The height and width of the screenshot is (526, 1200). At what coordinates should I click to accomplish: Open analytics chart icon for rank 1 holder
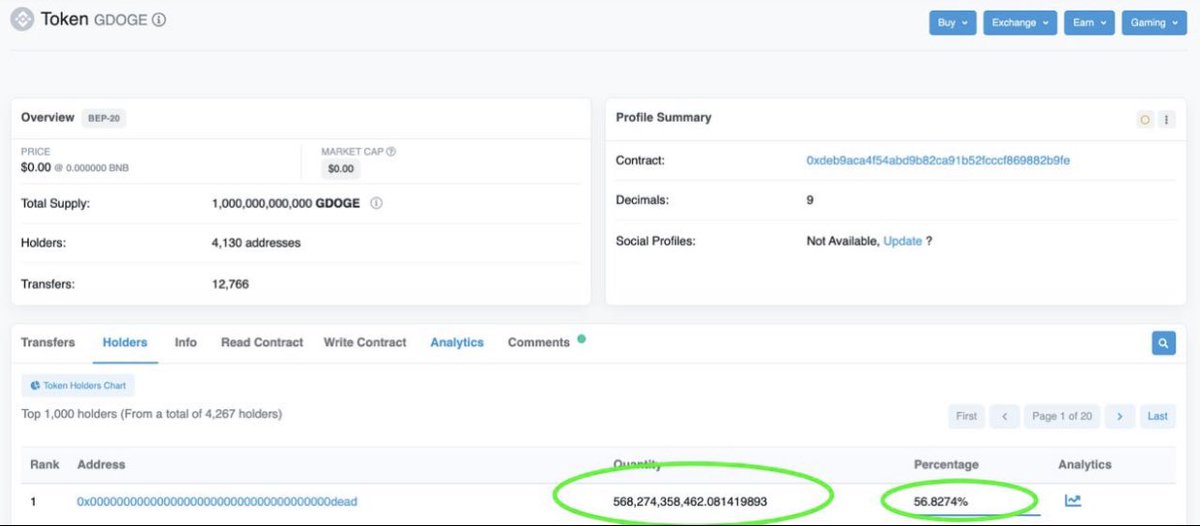pos(1073,500)
